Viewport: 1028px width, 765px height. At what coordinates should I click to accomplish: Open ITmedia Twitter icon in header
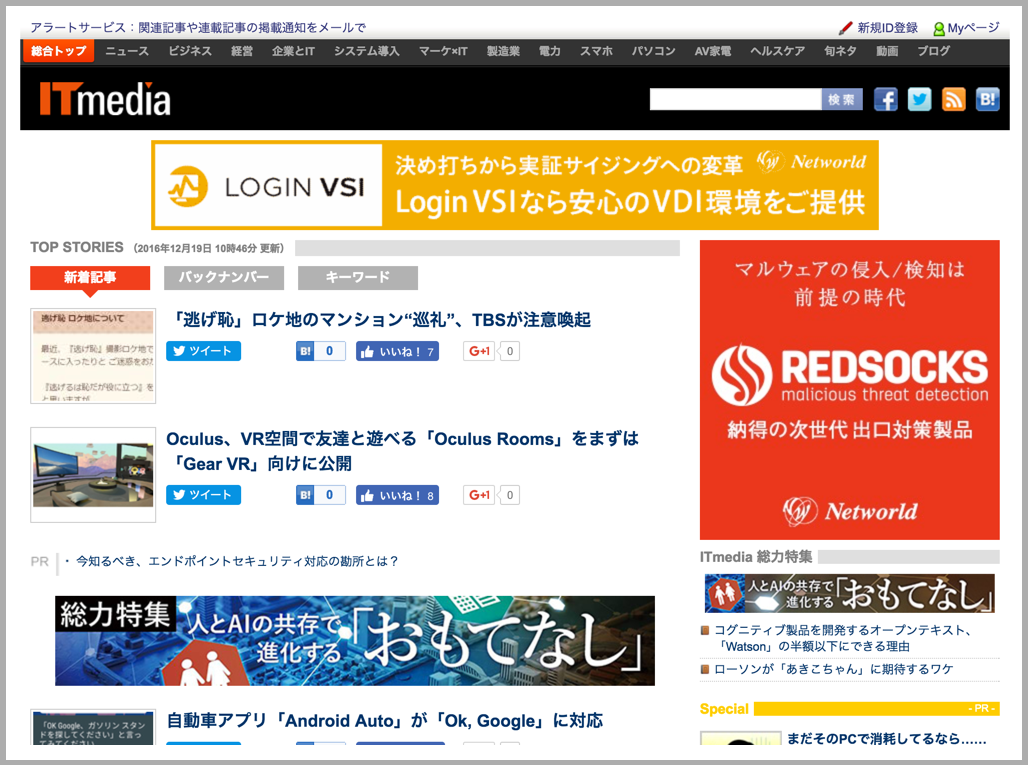pos(919,99)
